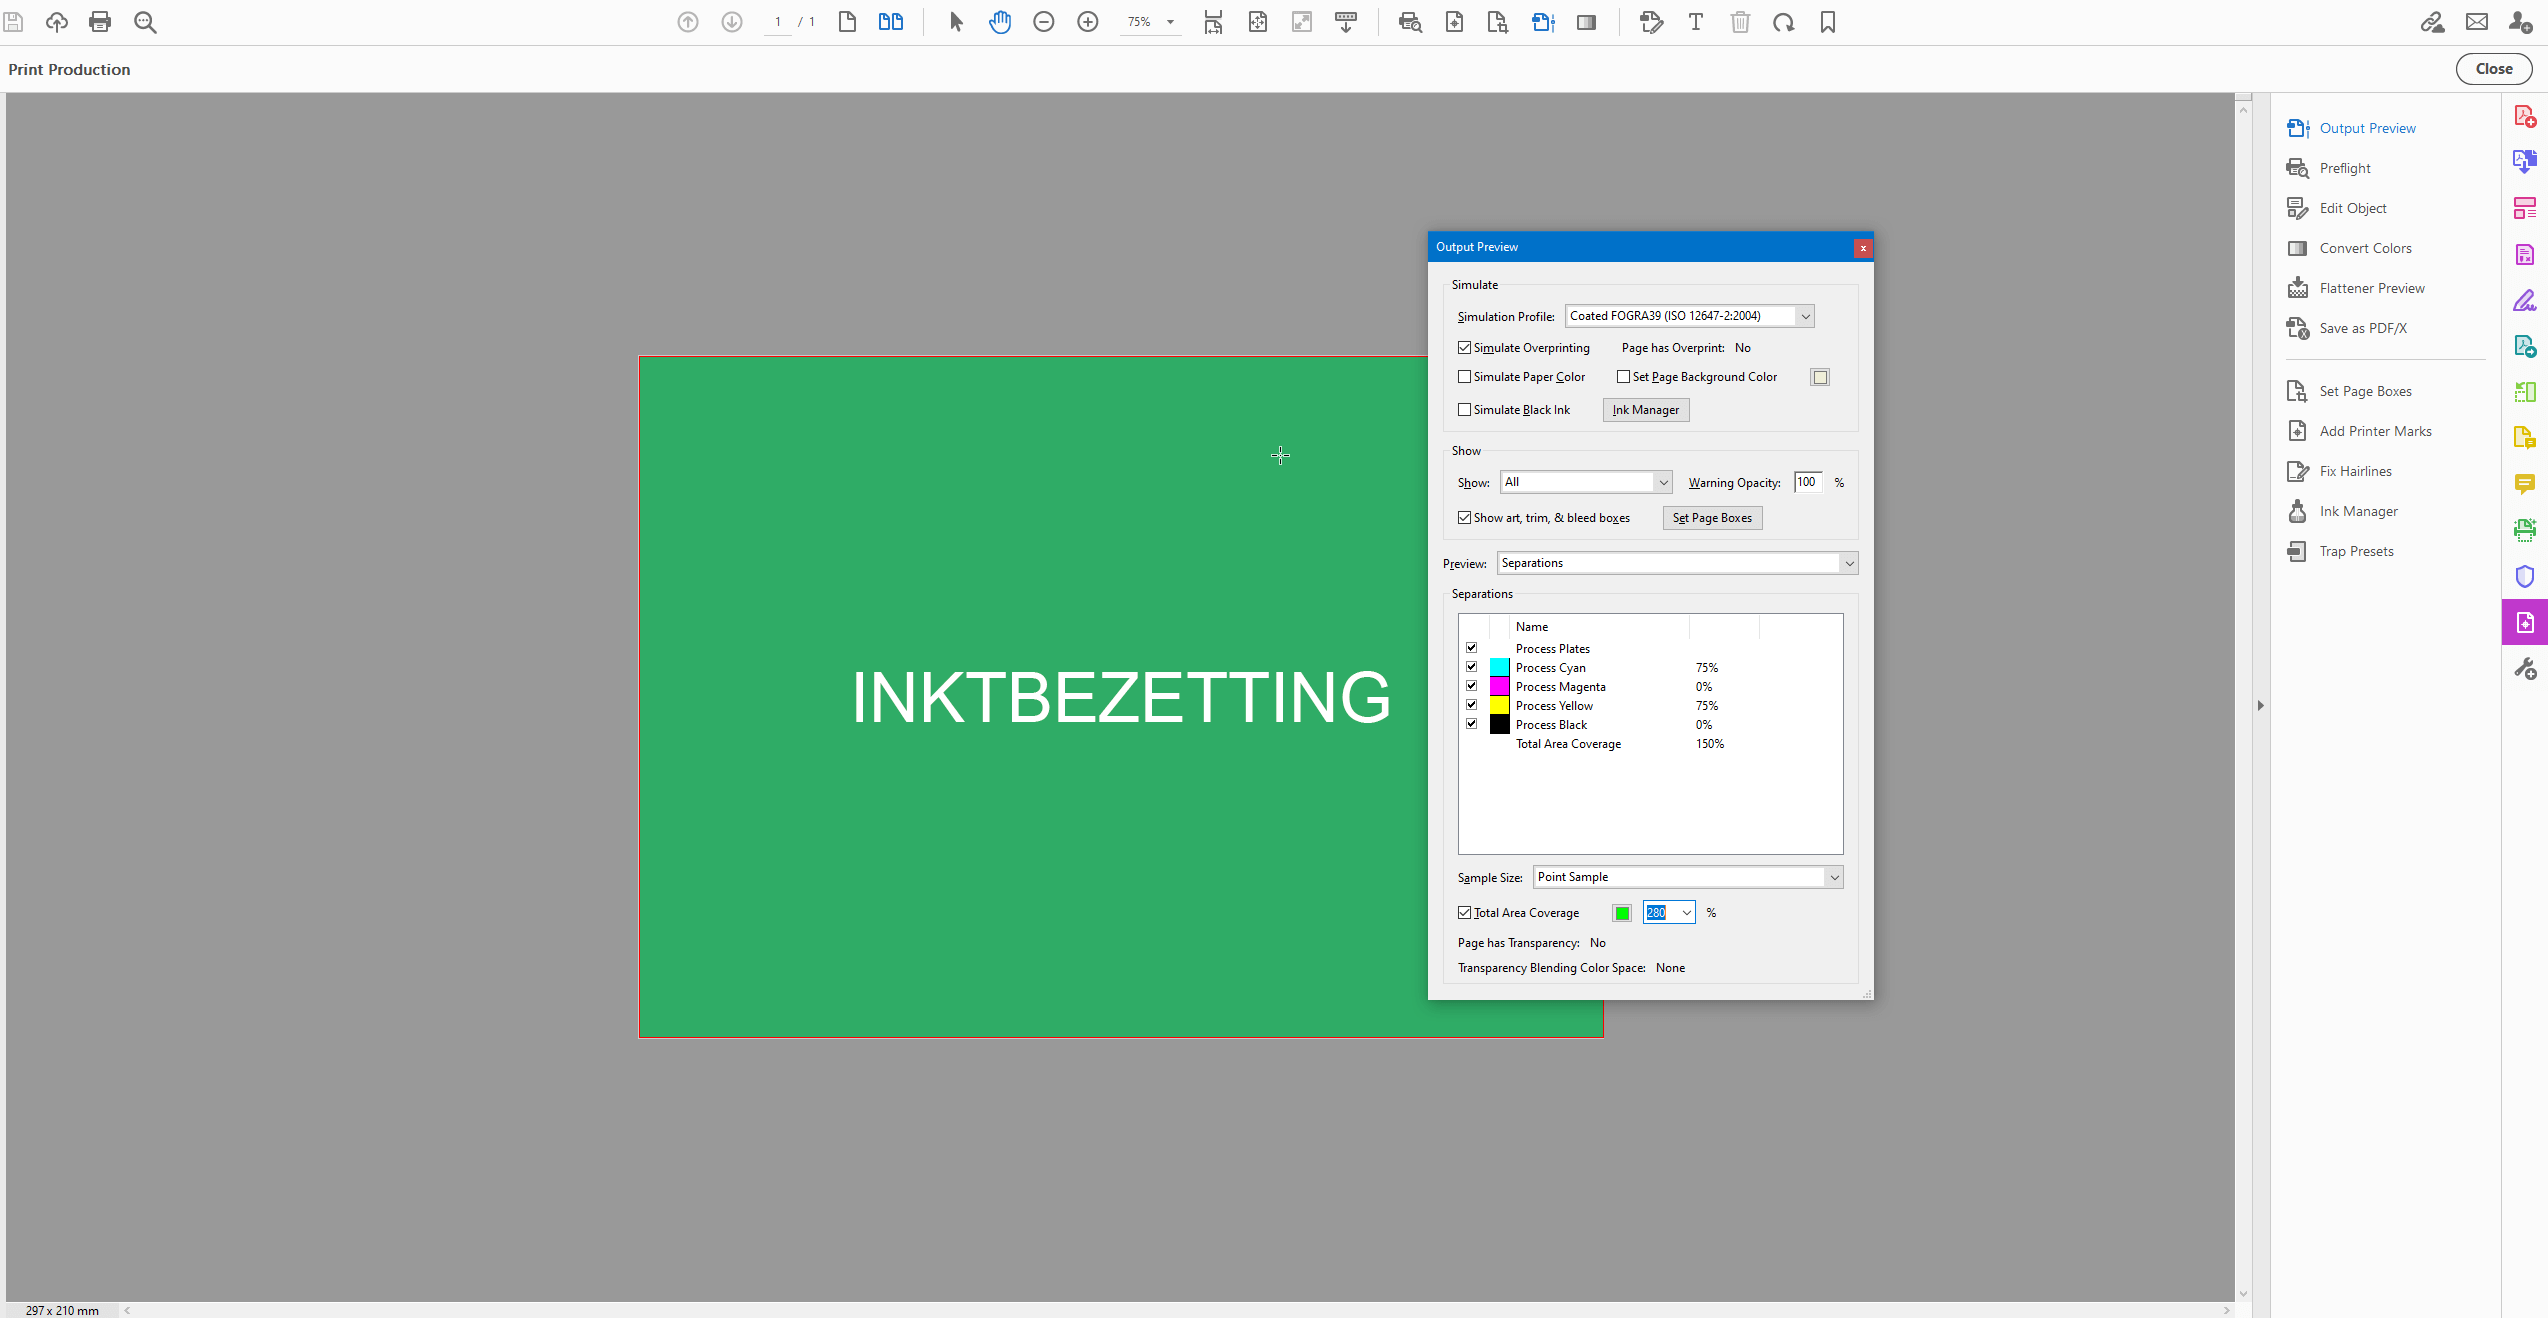Viewport: 2548px width, 1318px height.
Task: Uncheck Process Cyan separation
Action: pyautogui.click(x=1472, y=667)
